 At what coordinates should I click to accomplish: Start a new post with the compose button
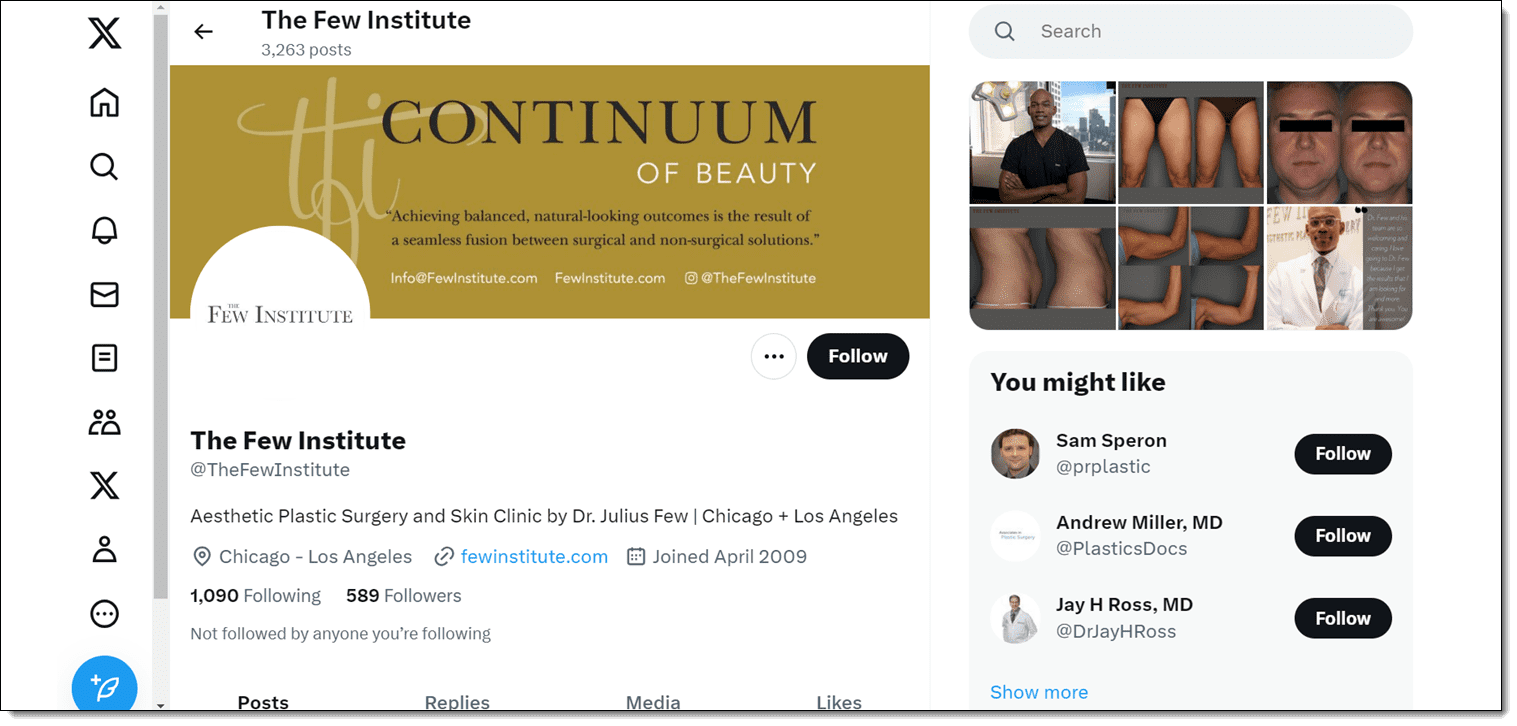pos(104,686)
